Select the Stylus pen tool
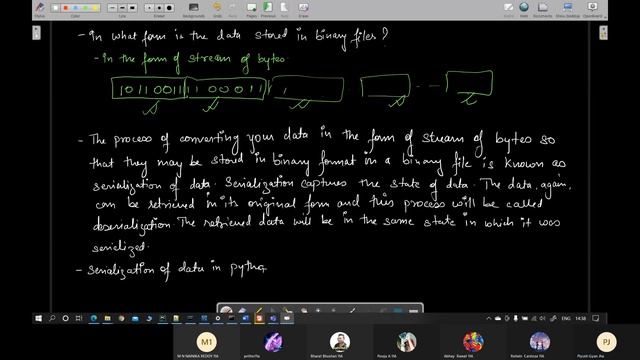This screenshot has width=640, height=360. click(x=40, y=8)
